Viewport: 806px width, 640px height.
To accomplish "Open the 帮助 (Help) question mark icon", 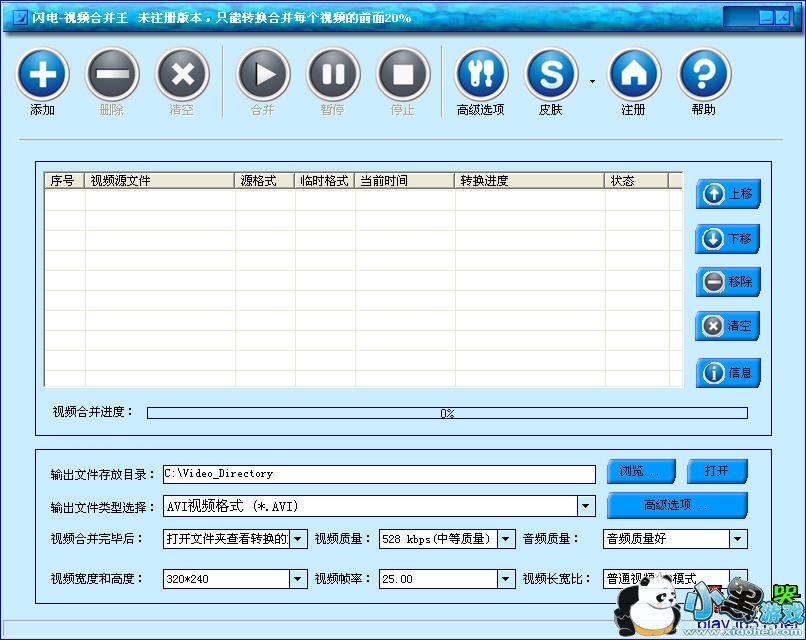I will pos(704,74).
